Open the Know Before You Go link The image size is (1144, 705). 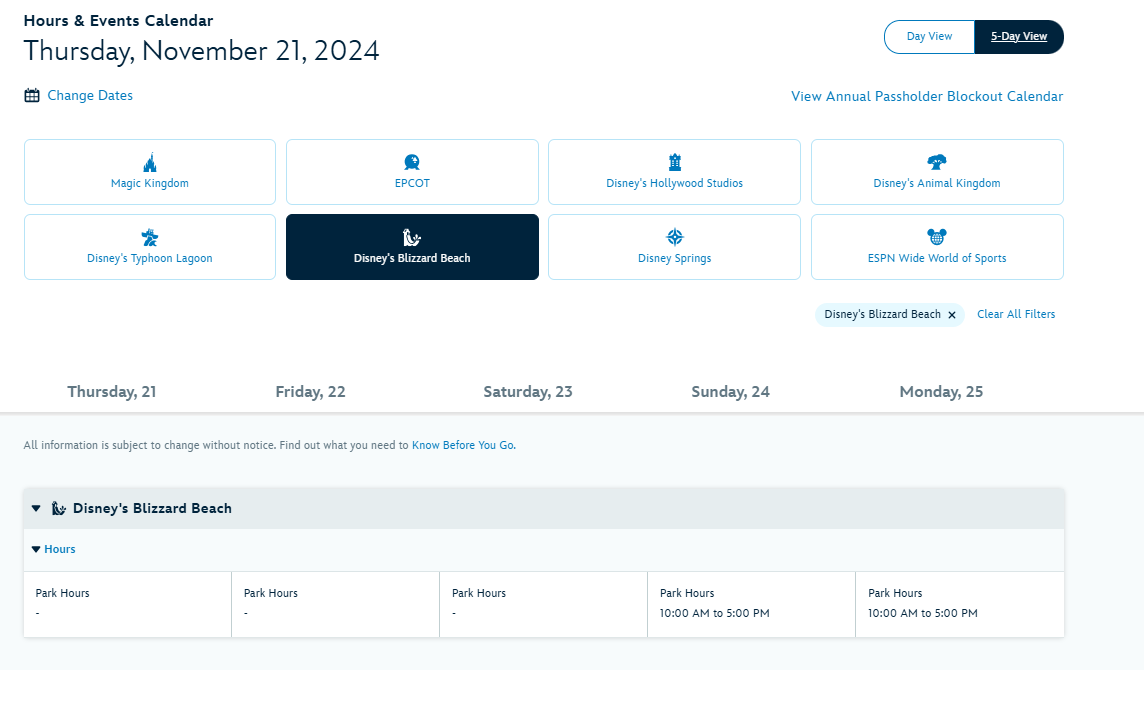coord(463,445)
